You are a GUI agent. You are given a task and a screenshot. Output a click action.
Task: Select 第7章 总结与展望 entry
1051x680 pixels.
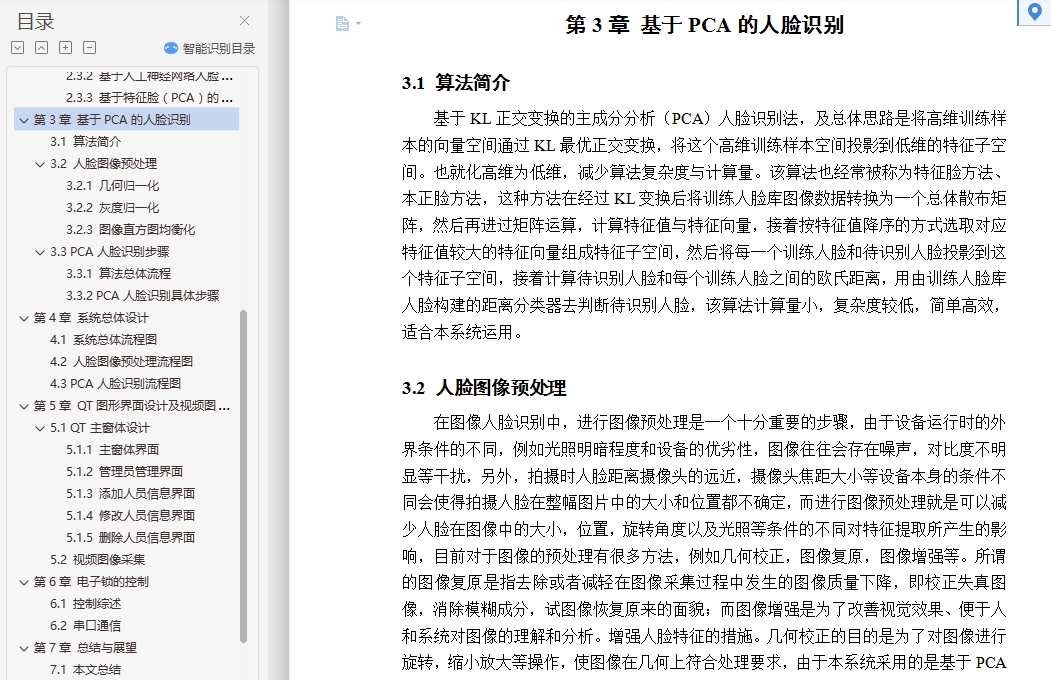coord(85,648)
